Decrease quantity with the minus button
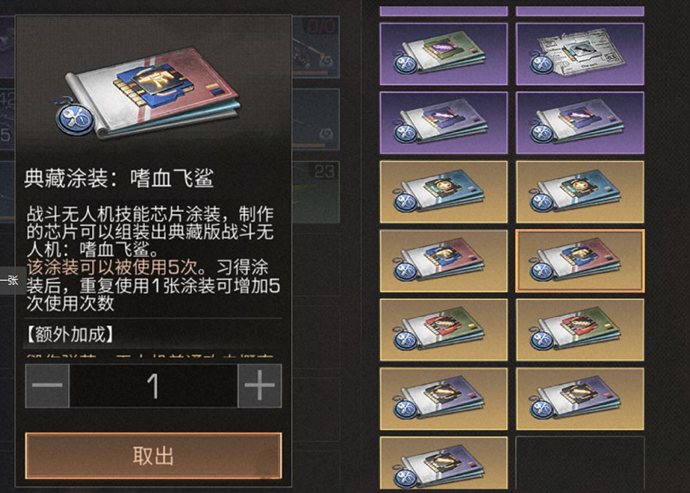Image resolution: width=690 pixels, height=493 pixels. (x=48, y=386)
